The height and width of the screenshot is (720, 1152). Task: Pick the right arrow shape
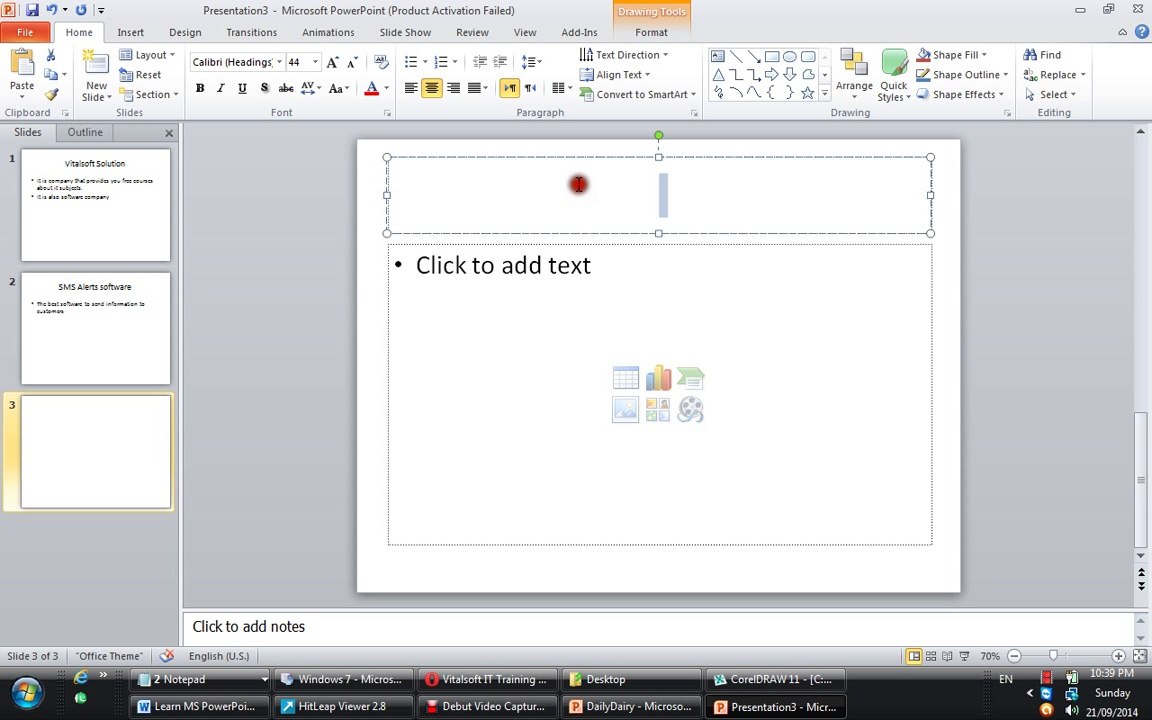[x=771, y=74]
